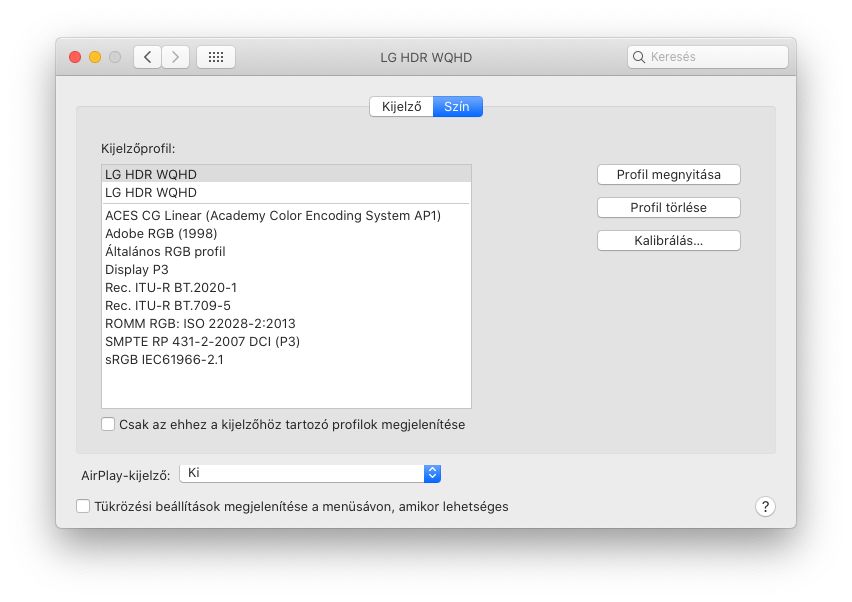This screenshot has width=852, height=602.
Task: Focus the Keresés search field
Action: click(x=707, y=57)
